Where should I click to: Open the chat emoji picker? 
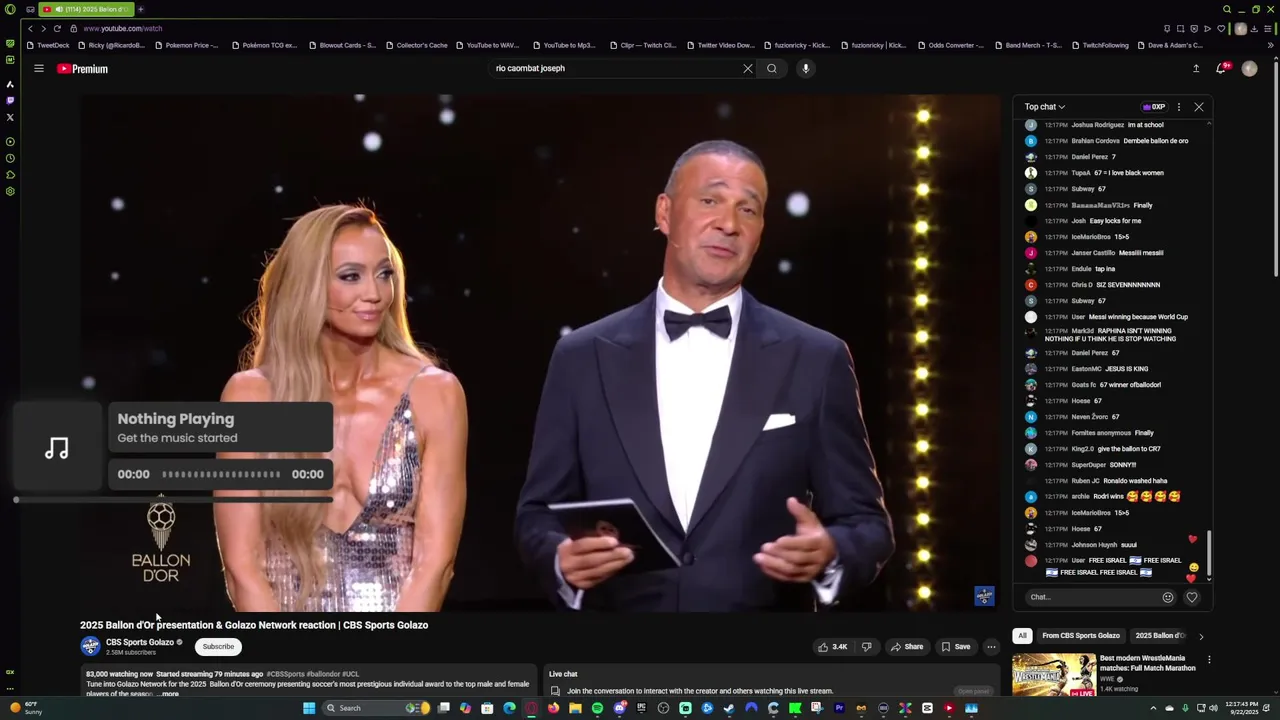point(1167,597)
